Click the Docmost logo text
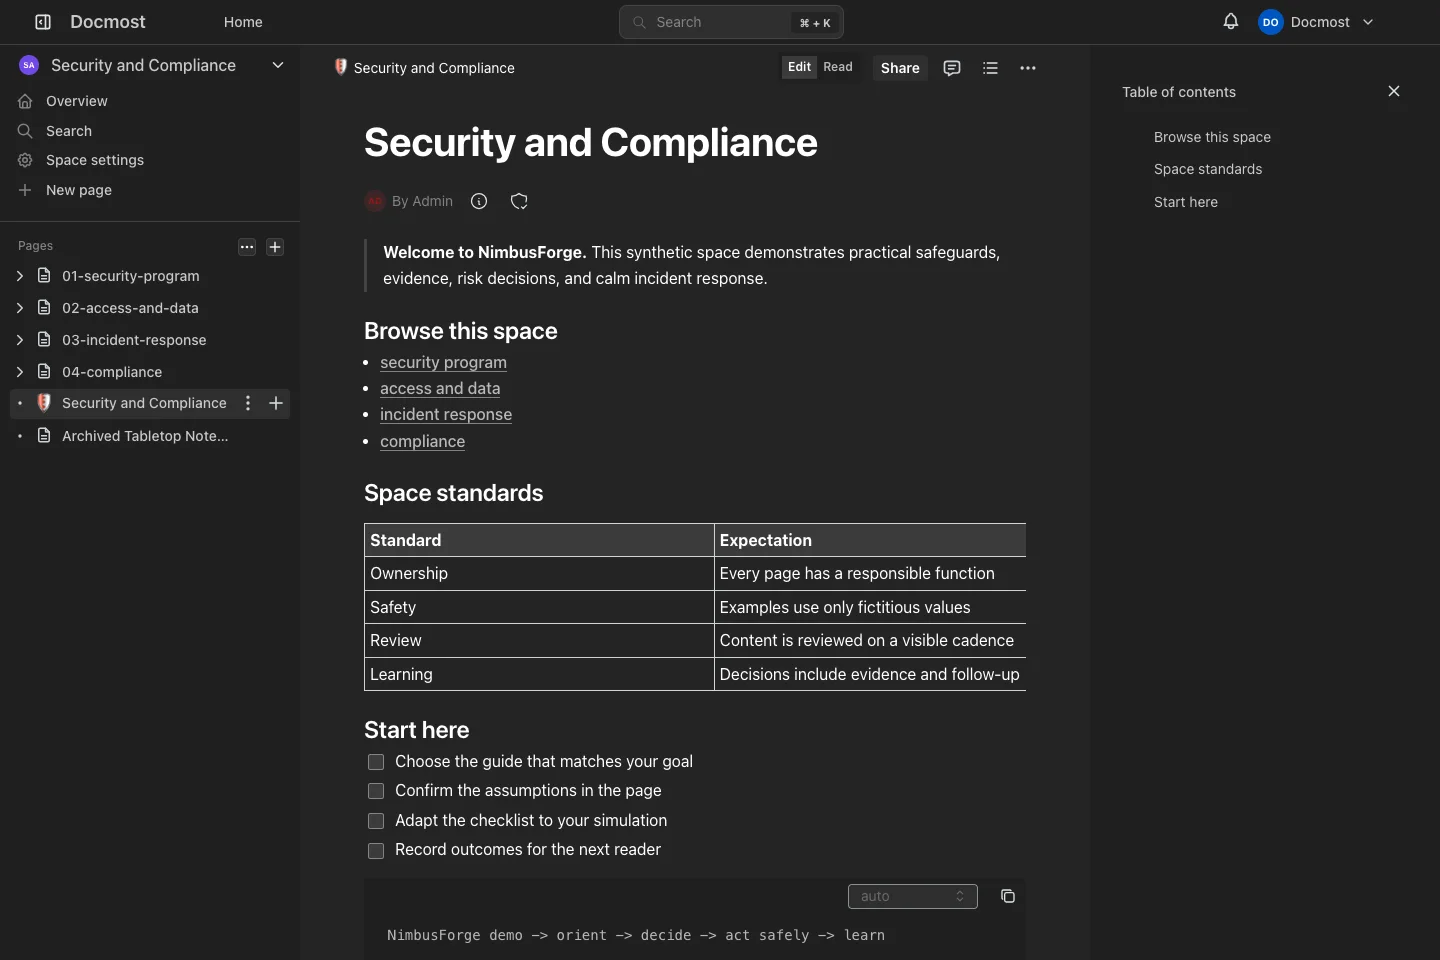This screenshot has height=960, width=1440. pos(108,22)
